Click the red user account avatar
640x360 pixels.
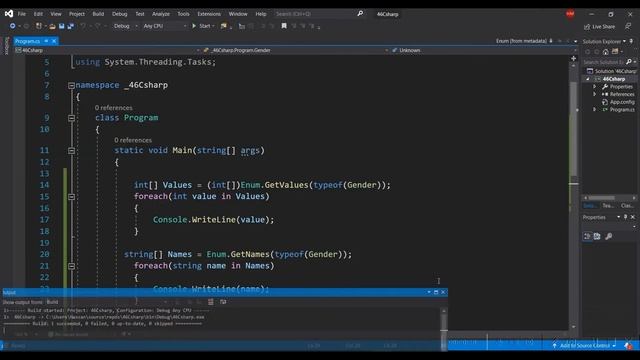[570, 14]
